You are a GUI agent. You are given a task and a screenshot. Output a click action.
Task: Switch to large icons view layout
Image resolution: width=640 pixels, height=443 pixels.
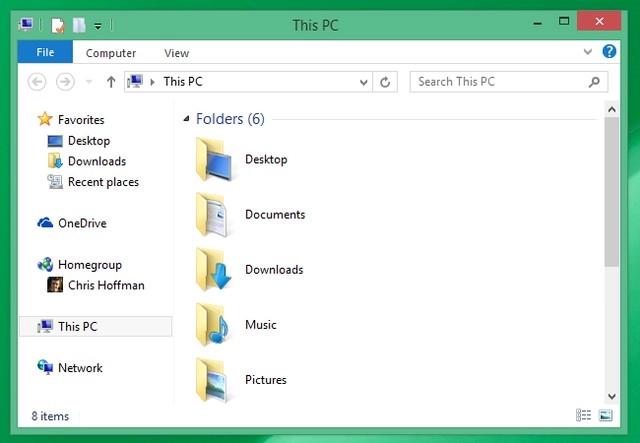tap(605, 415)
